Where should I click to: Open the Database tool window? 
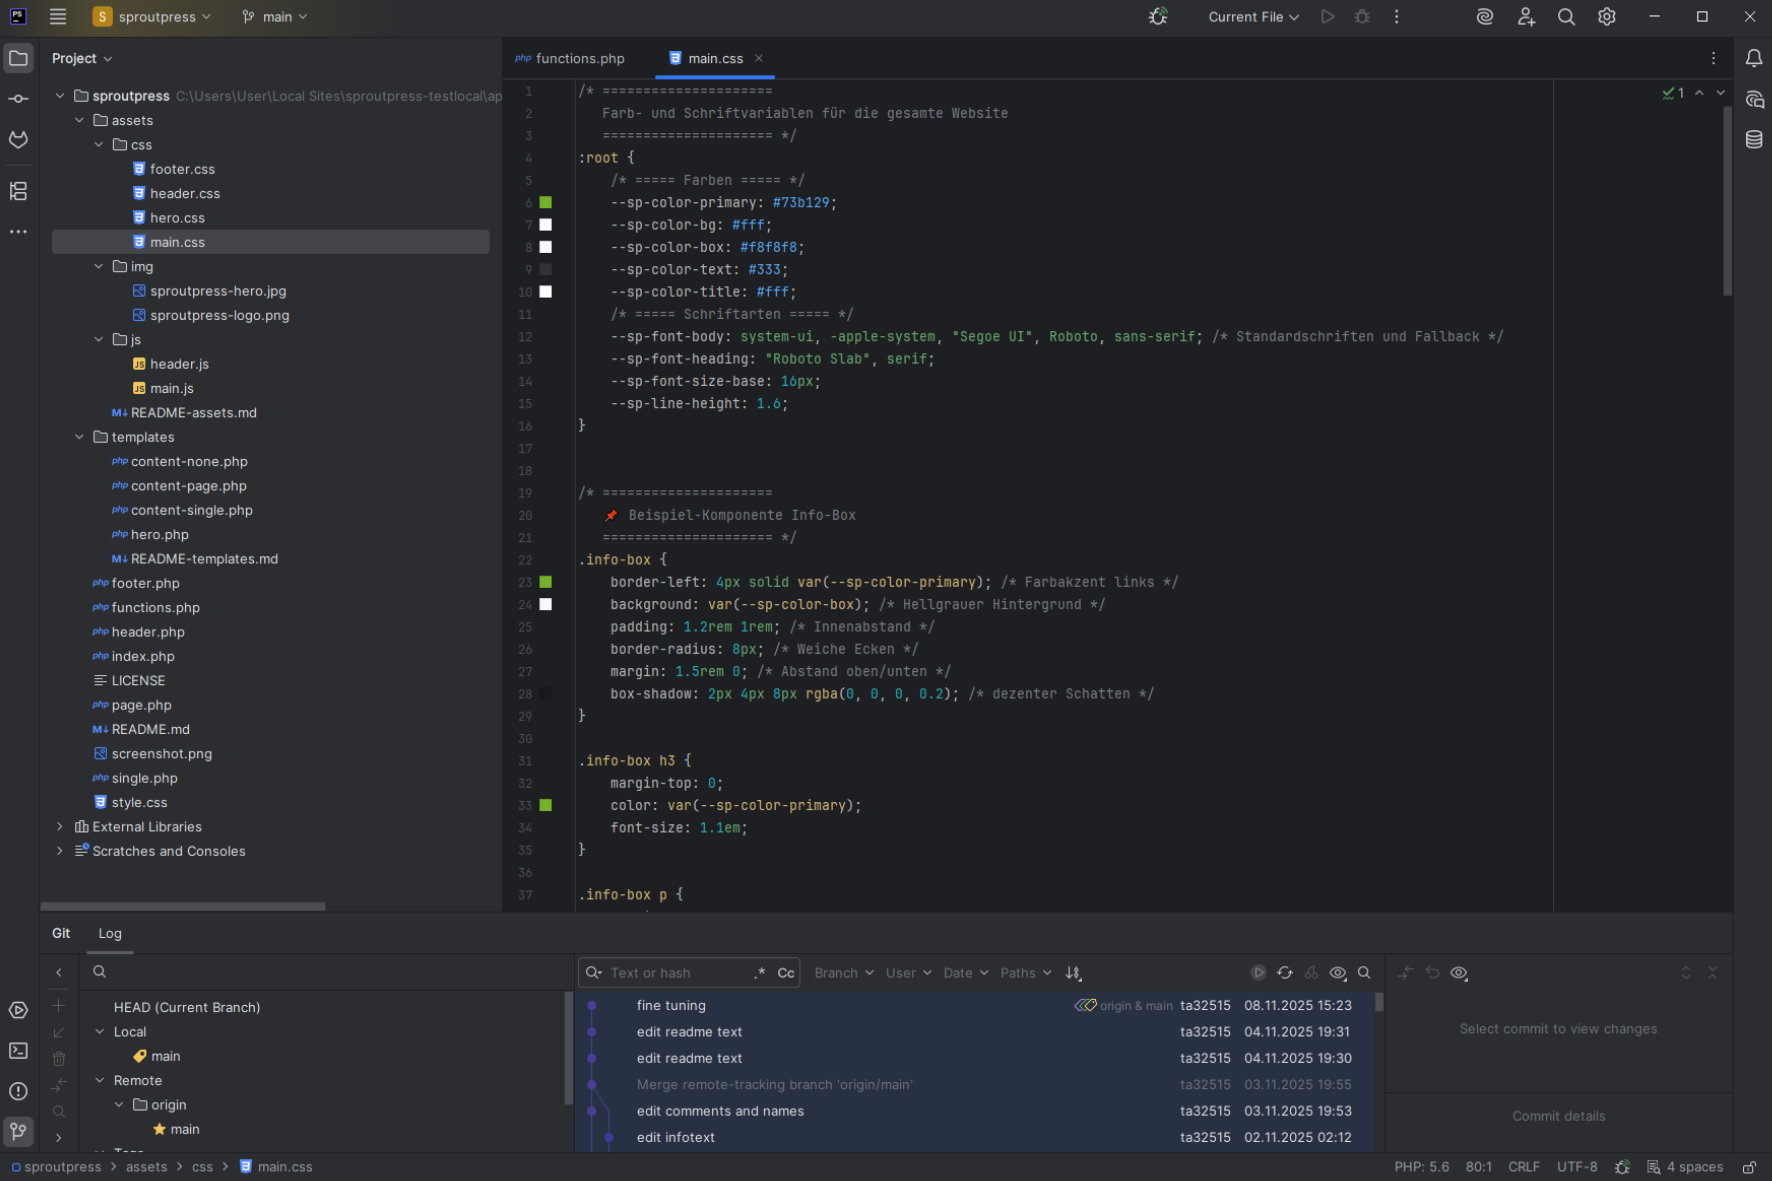click(1754, 140)
